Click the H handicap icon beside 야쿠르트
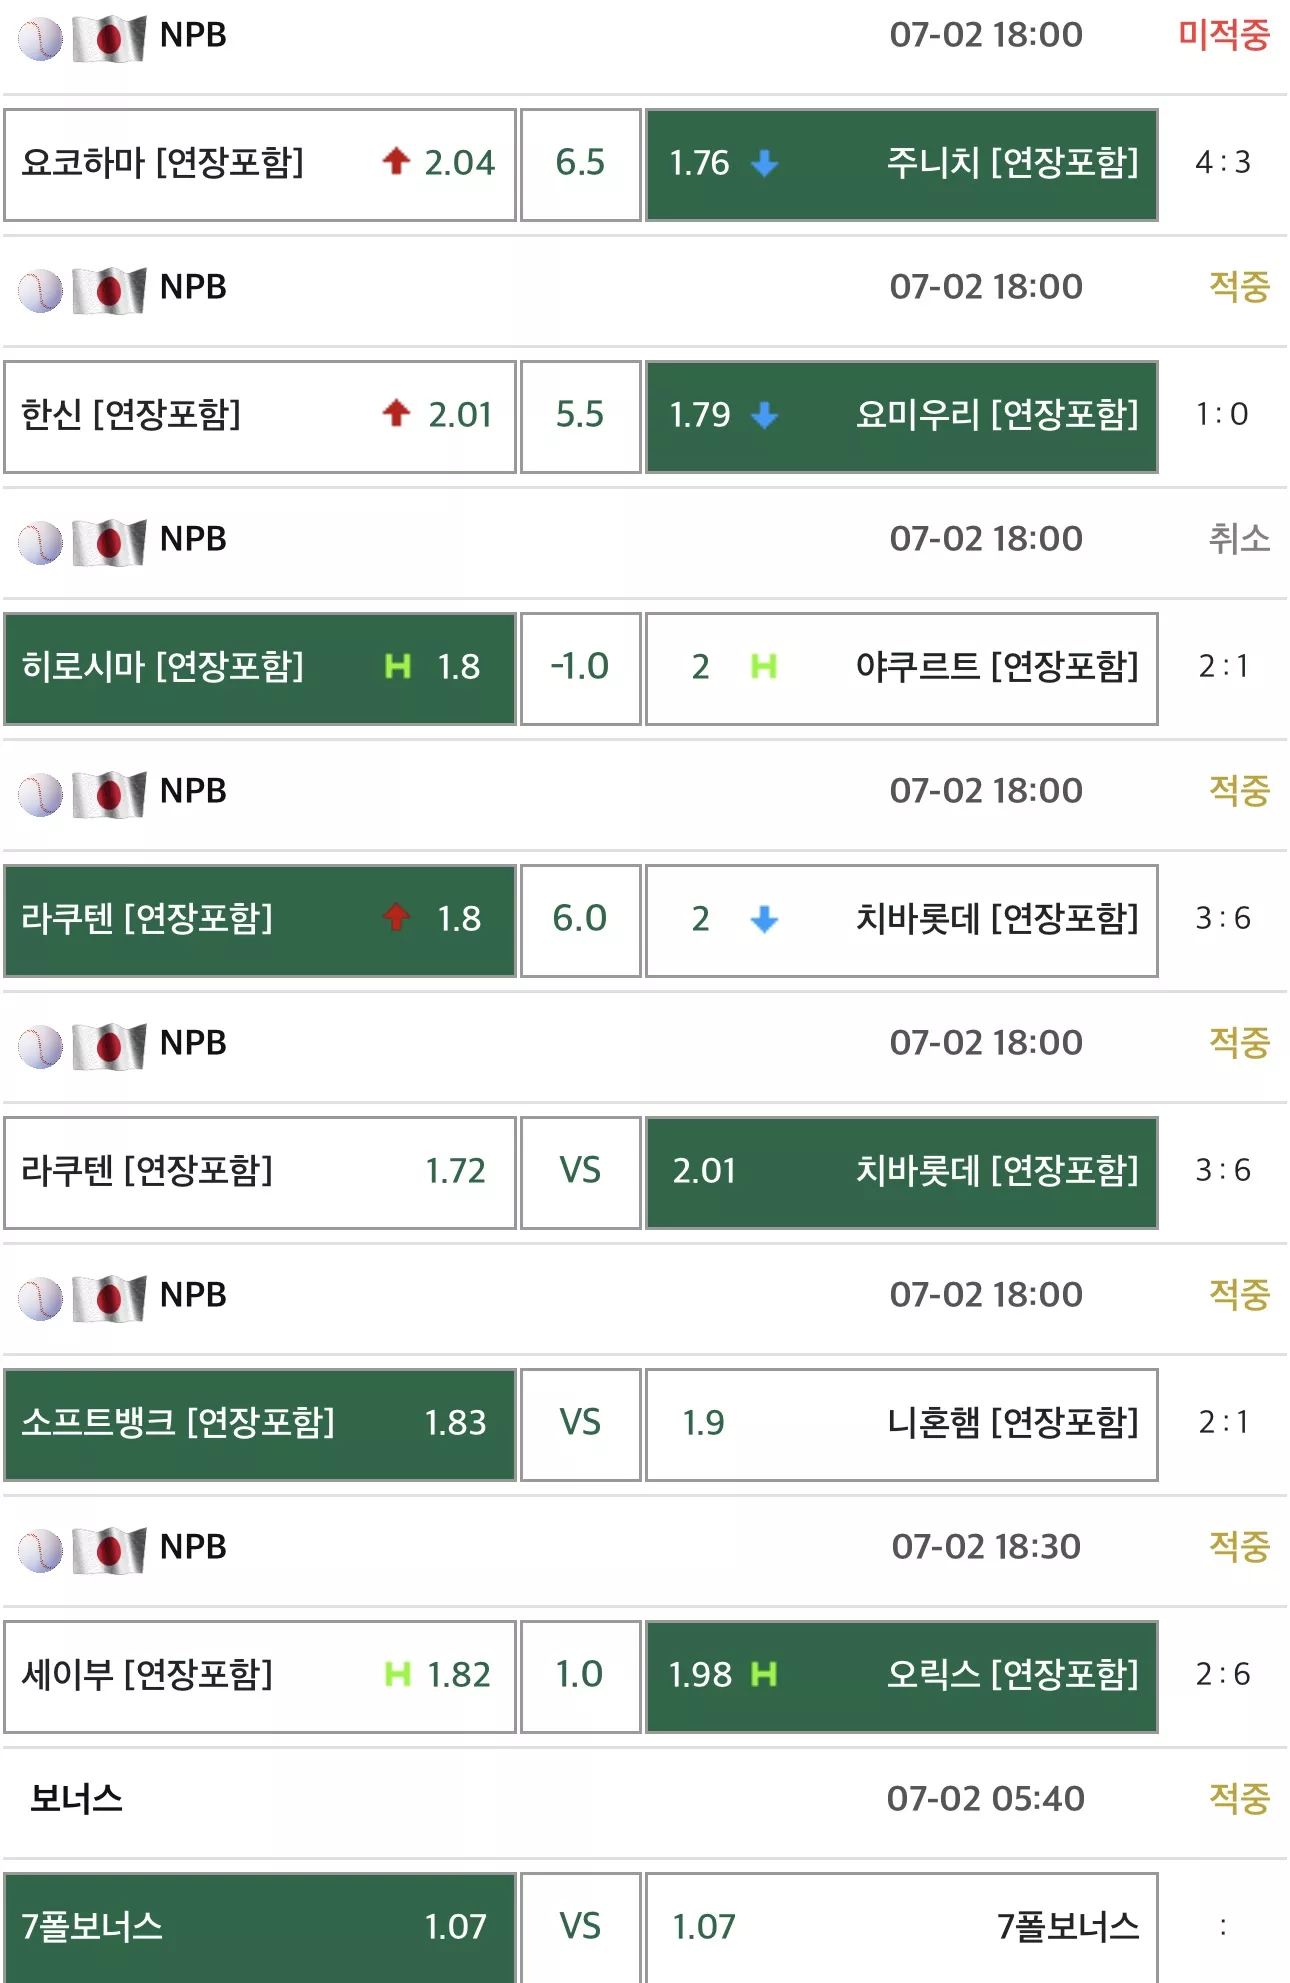The image size is (1290, 1983). pos(764,666)
